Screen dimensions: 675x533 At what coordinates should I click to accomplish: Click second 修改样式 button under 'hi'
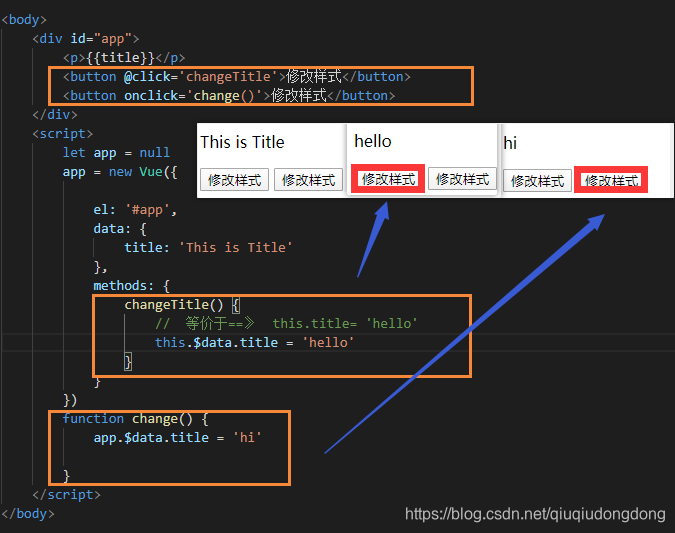[611, 180]
